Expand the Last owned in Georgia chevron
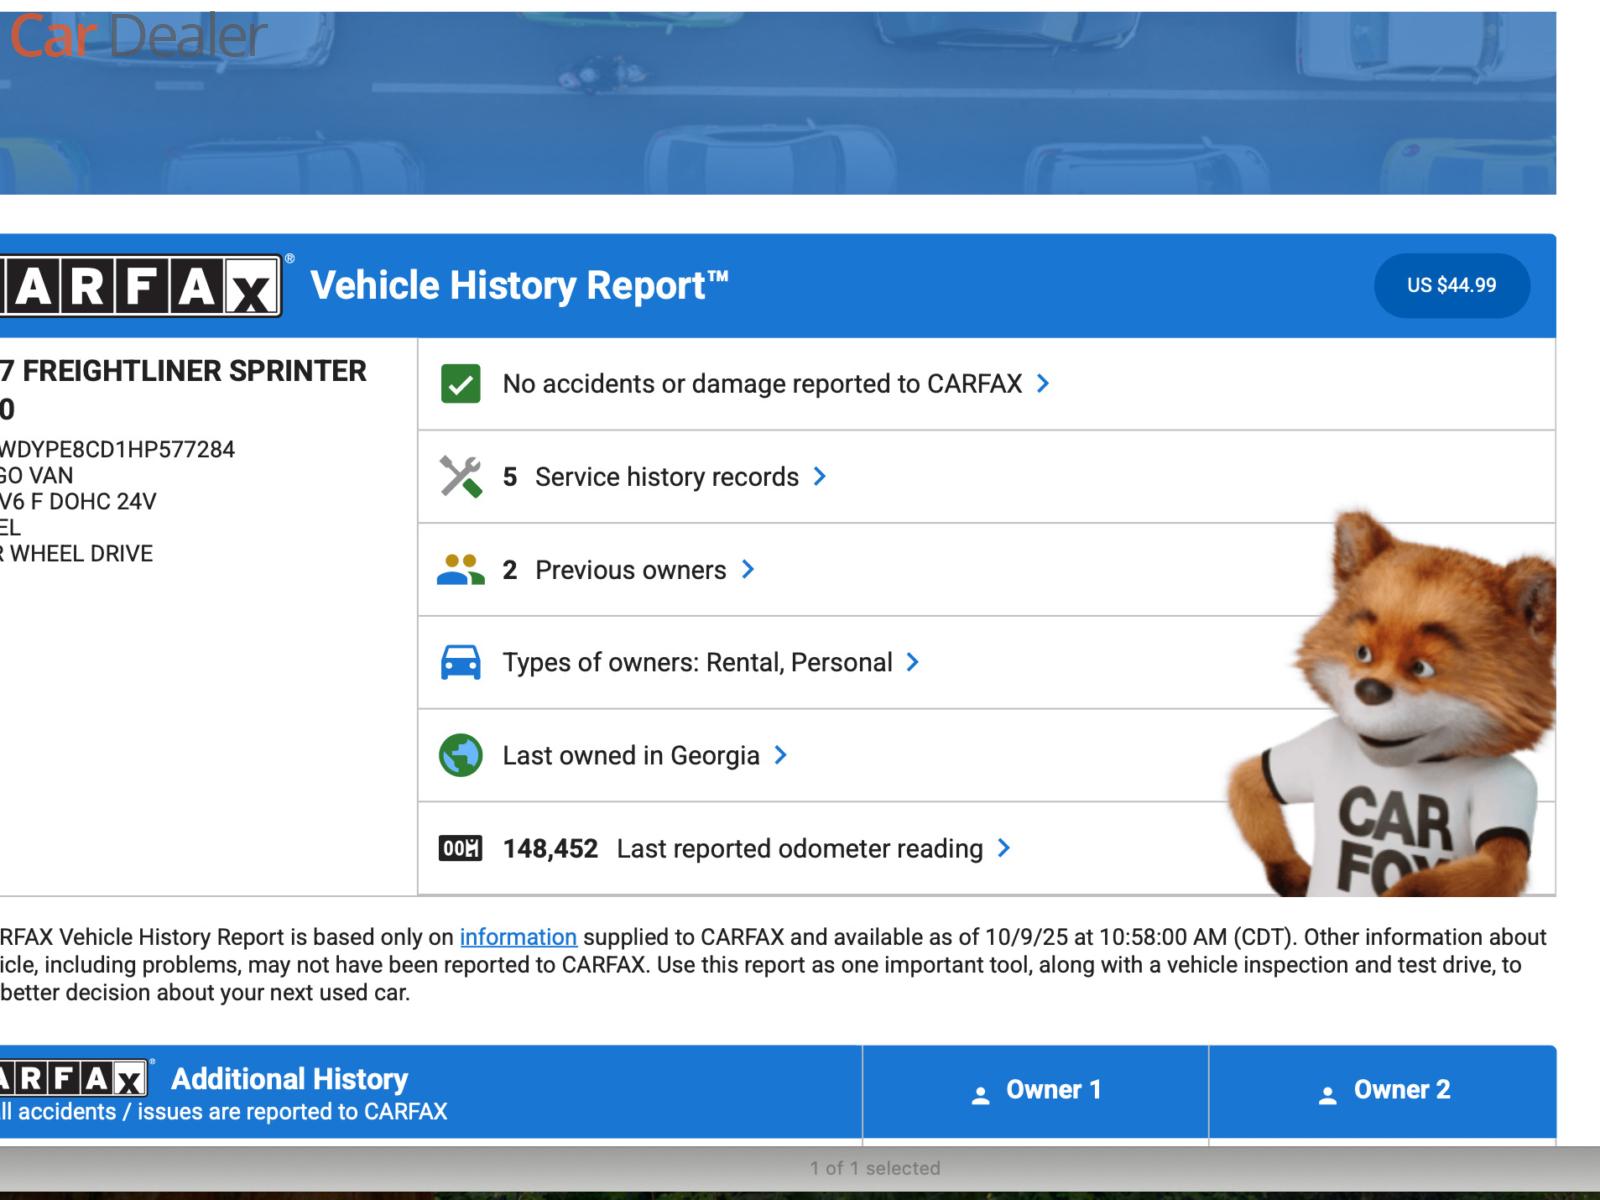Viewport: 1600px width, 1200px height. tap(781, 756)
